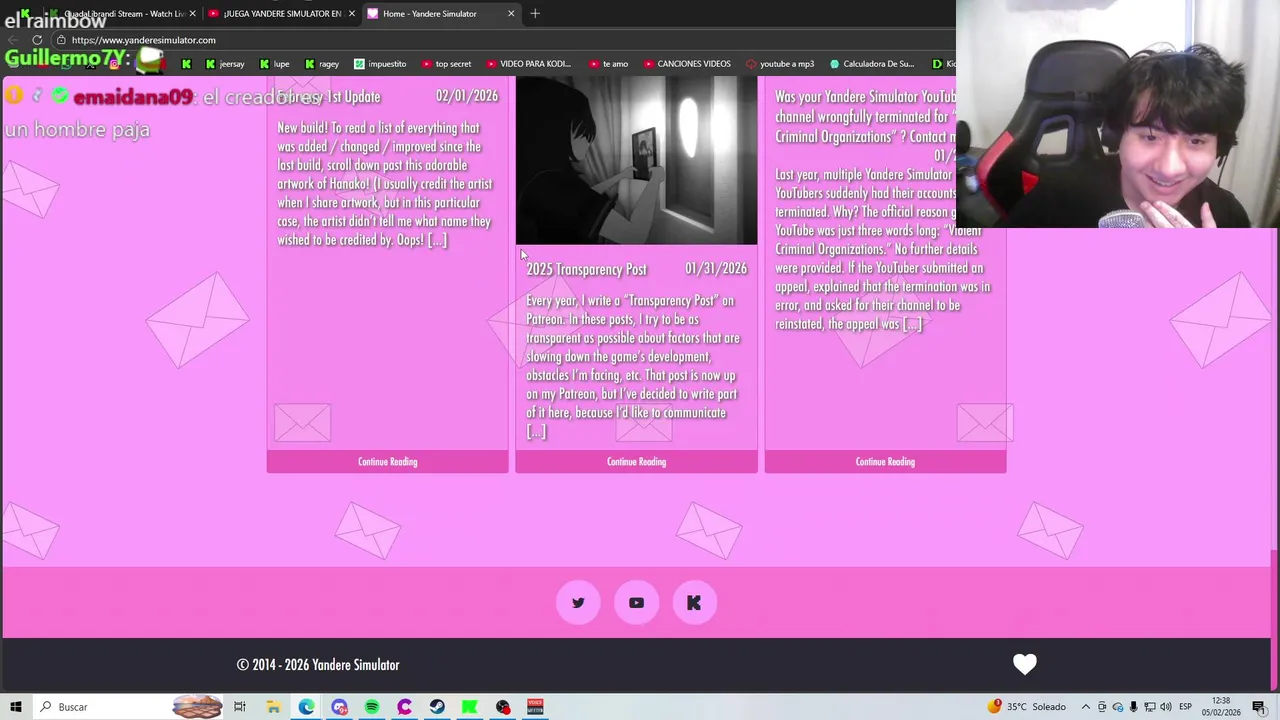Open the te amo bookmark

coord(608,64)
